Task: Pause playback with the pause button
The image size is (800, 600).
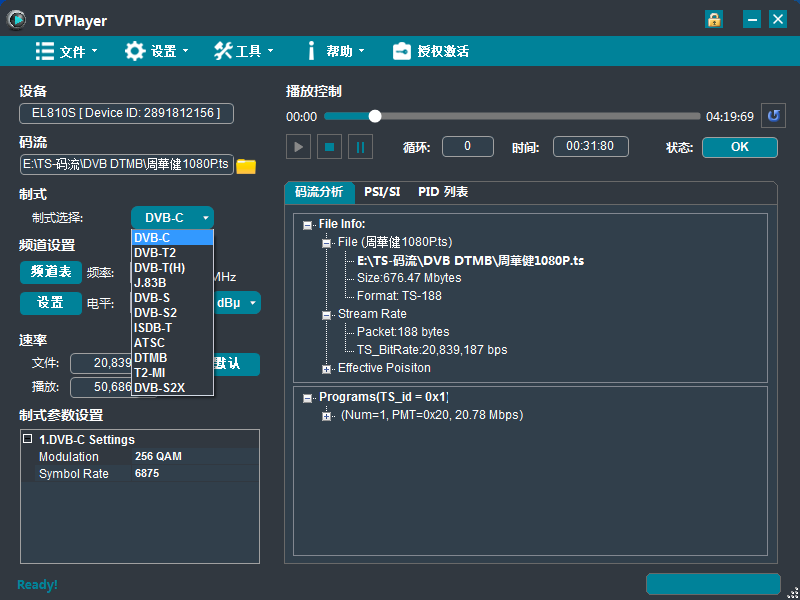Action: coord(360,147)
